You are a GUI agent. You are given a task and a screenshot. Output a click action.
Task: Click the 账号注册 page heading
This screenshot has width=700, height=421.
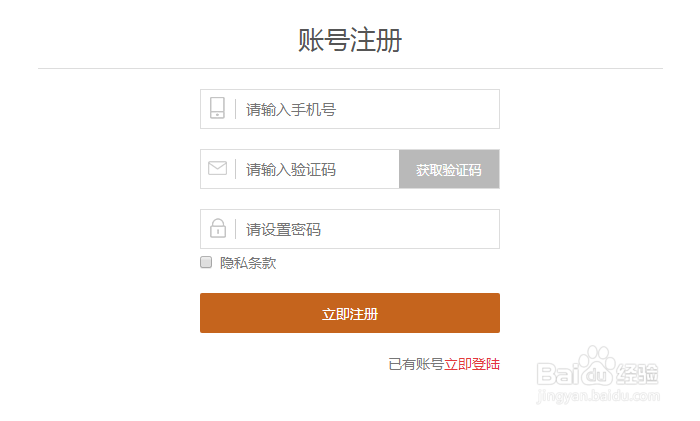(x=350, y=40)
